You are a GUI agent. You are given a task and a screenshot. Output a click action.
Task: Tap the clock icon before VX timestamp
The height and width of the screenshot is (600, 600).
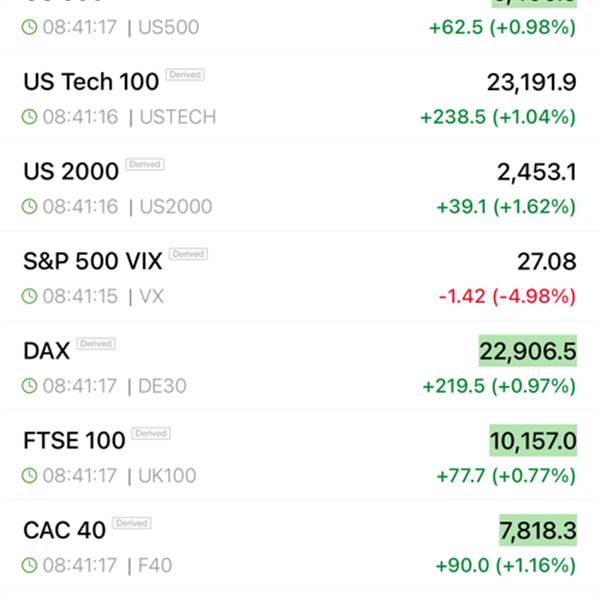[x=30, y=296]
